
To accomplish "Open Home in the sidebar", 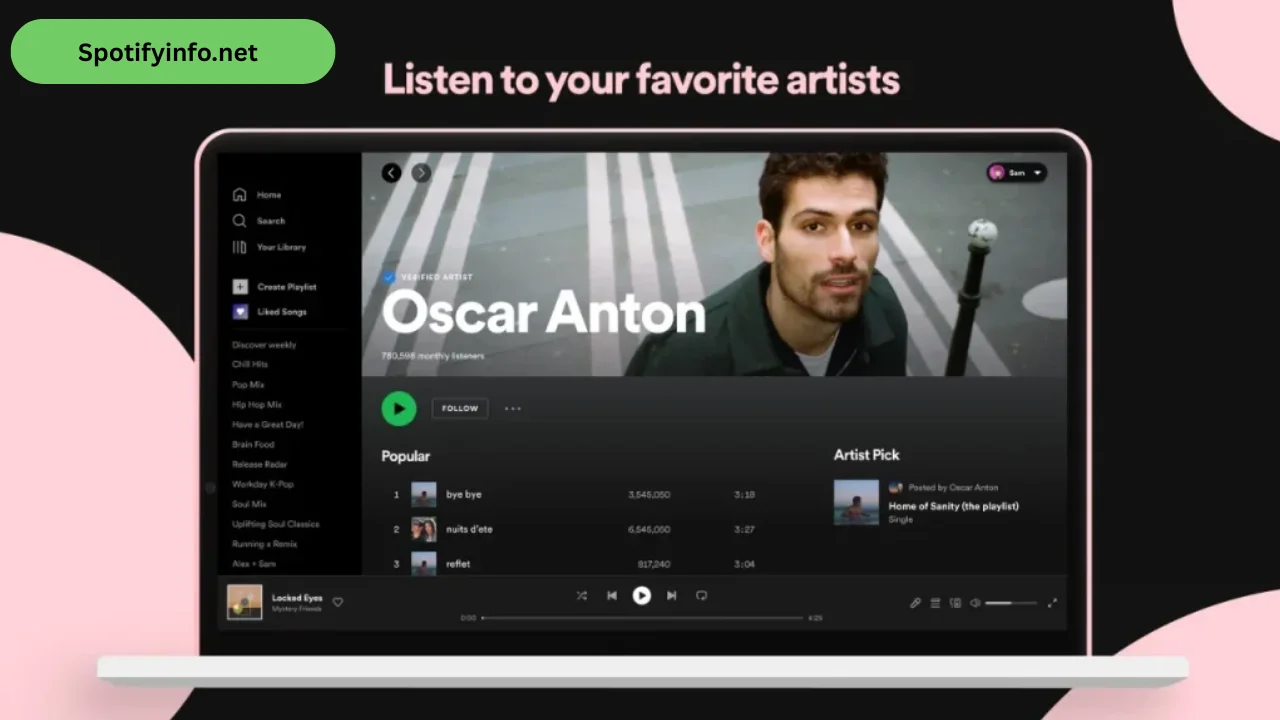I will coord(257,195).
